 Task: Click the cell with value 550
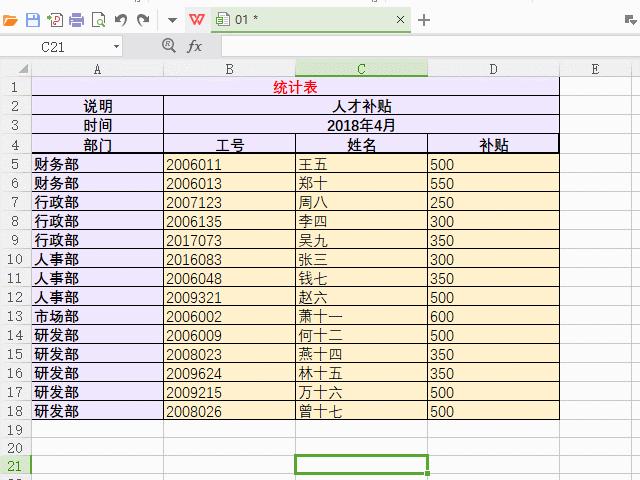[493, 183]
